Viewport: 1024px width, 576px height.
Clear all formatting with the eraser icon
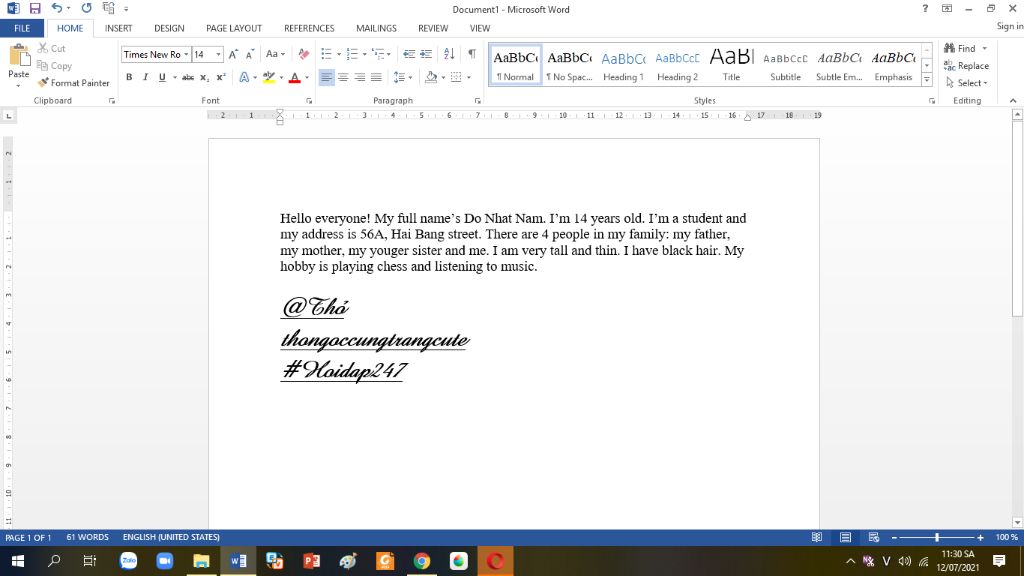coord(304,54)
